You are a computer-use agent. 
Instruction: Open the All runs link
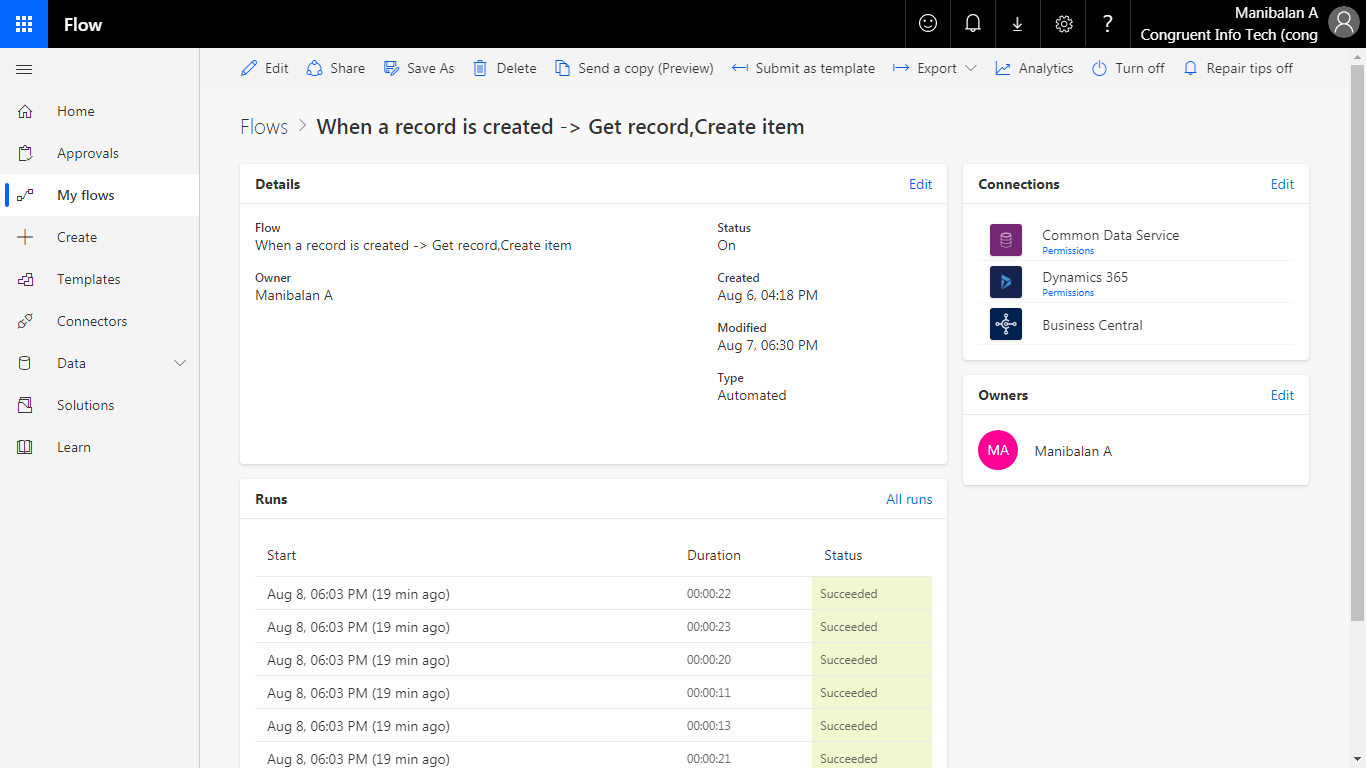click(x=909, y=499)
